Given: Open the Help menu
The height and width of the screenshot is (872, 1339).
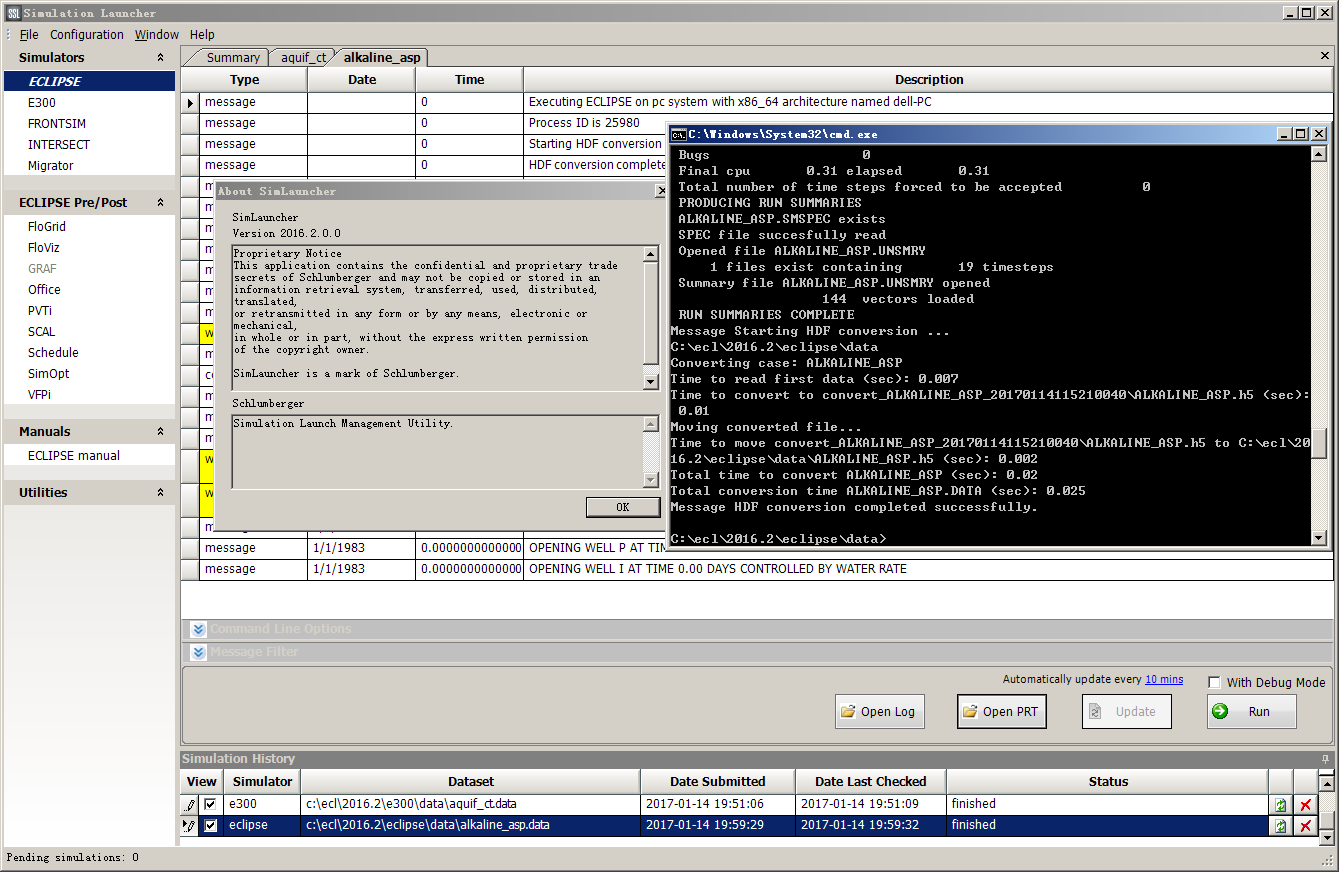Looking at the screenshot, I should (202, 34).
